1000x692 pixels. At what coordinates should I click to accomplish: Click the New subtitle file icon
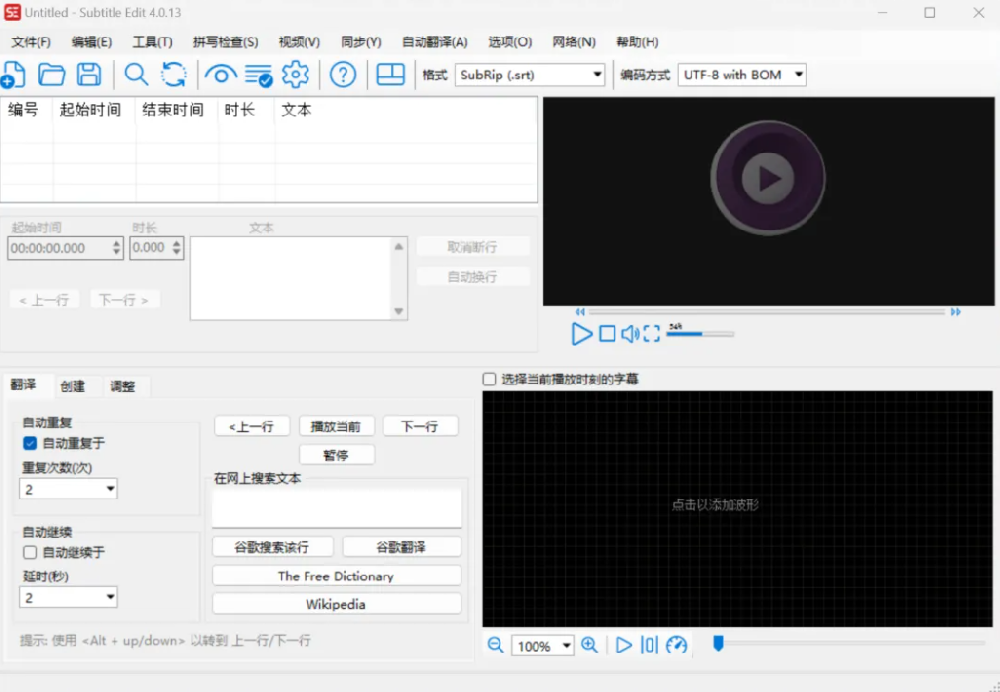point(14,74)
